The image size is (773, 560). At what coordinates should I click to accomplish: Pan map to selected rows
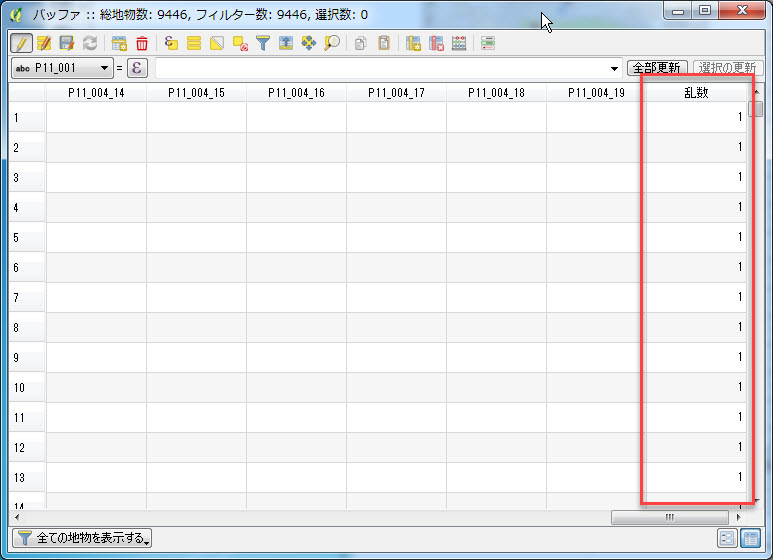pyautogui.click(x=309, y=43)
